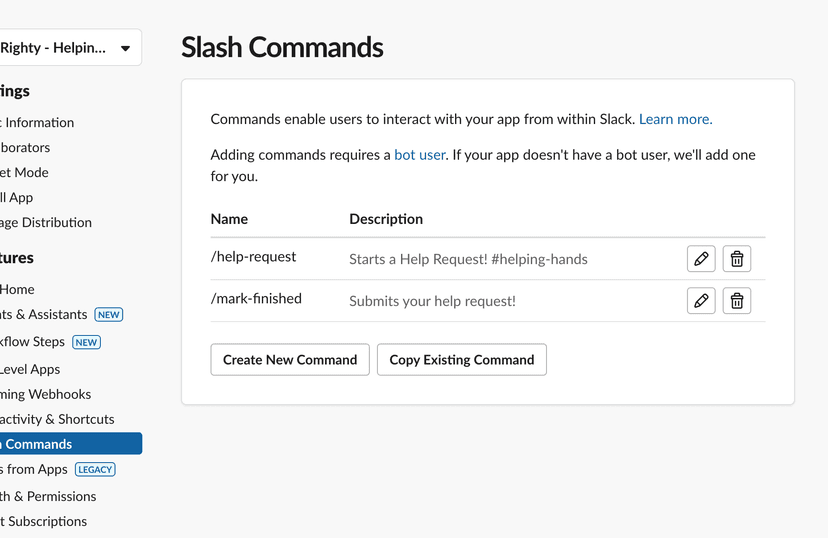Viewport: 828px width, 538px height.
Task: Select the /mark-finished command name
Action: (x=256, y=299)
